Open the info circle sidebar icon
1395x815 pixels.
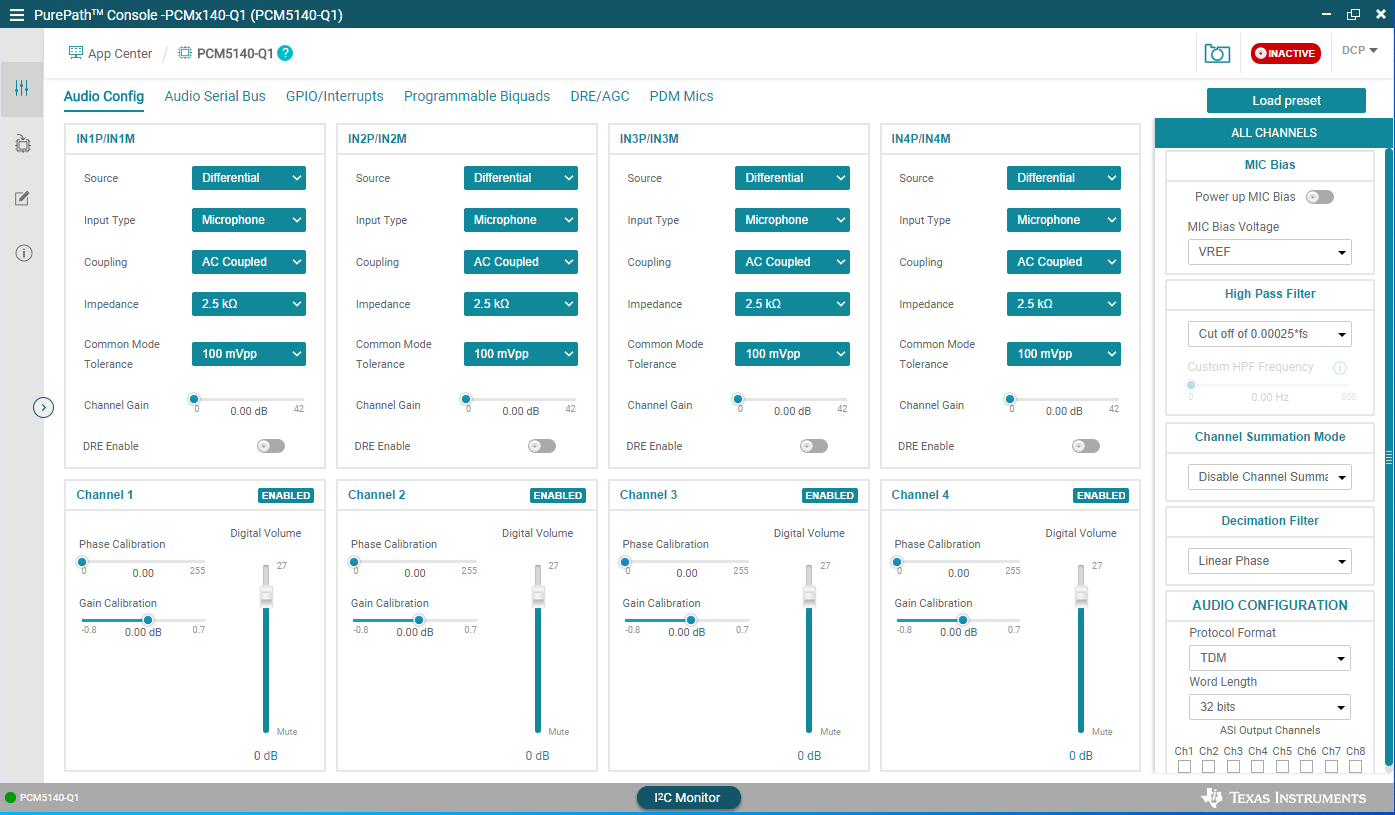[23, 253]
